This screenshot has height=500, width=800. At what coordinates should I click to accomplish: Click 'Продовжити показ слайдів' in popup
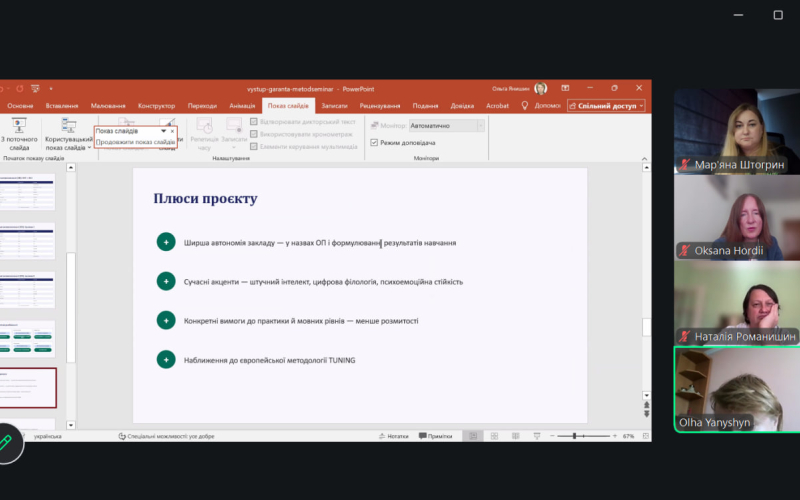click(x=135, y=142)
